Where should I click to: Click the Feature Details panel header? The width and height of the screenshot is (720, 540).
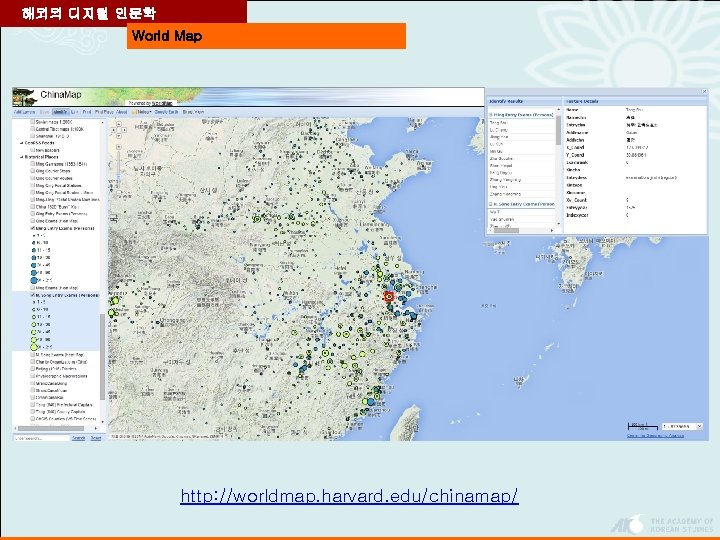(x=635, y=101)
